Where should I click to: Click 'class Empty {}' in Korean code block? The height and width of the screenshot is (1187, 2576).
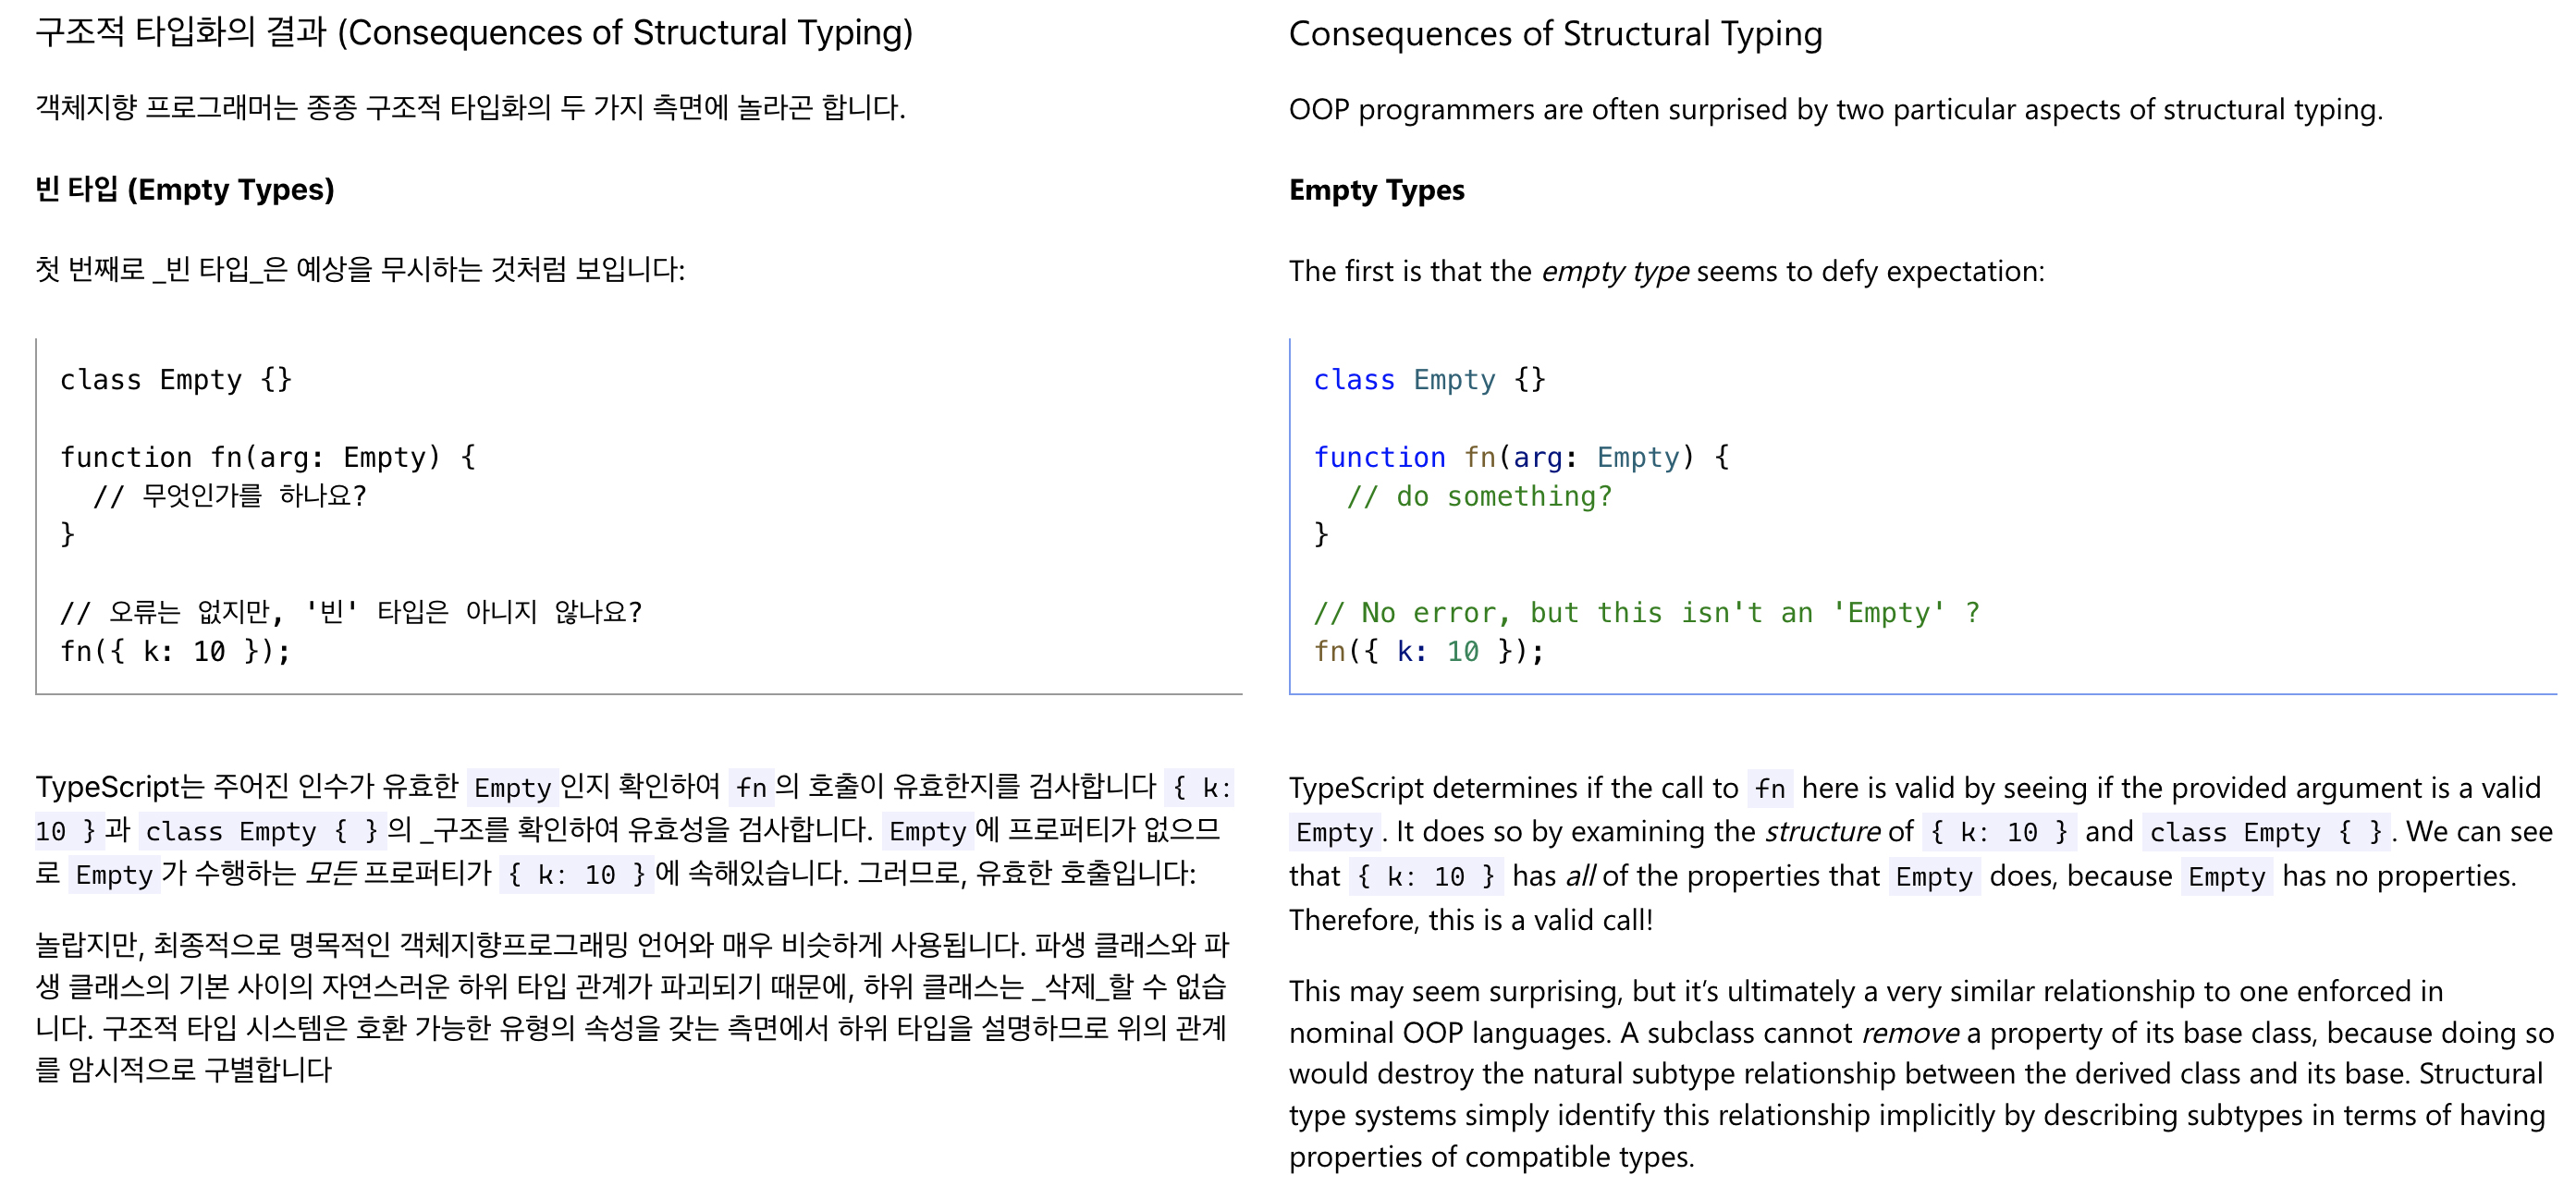click(175, 380)
